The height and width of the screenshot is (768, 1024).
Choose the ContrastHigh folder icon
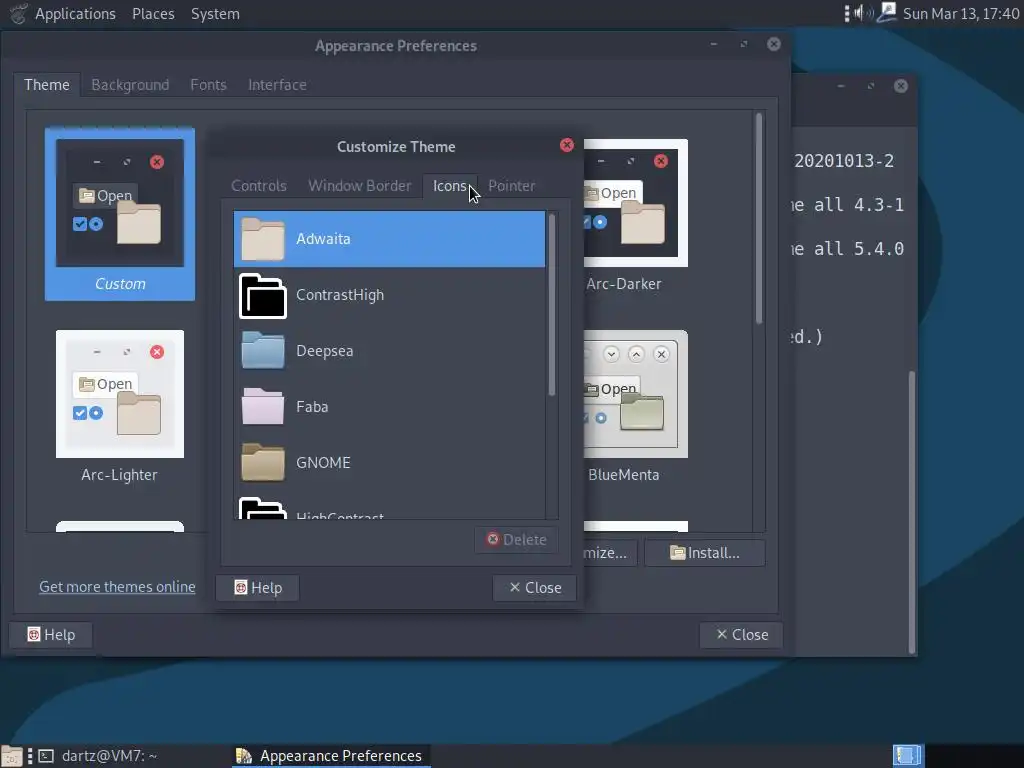point(263,295)
